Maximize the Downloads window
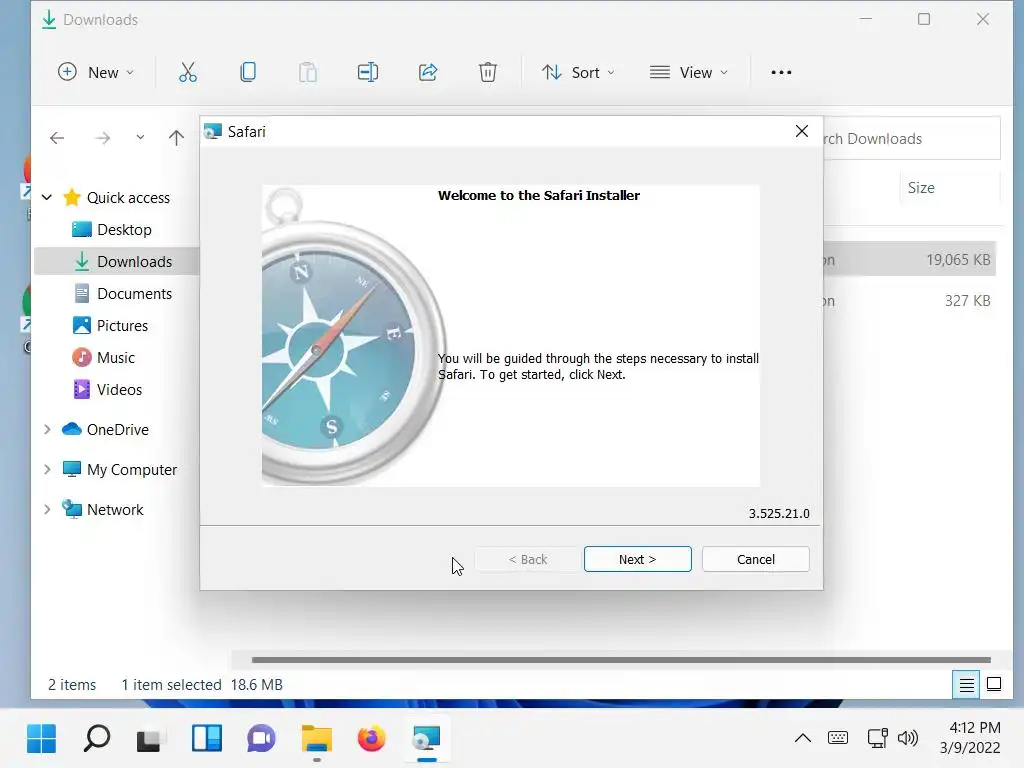This screenshot has height=768, width=1024. [x=924, y=19]
